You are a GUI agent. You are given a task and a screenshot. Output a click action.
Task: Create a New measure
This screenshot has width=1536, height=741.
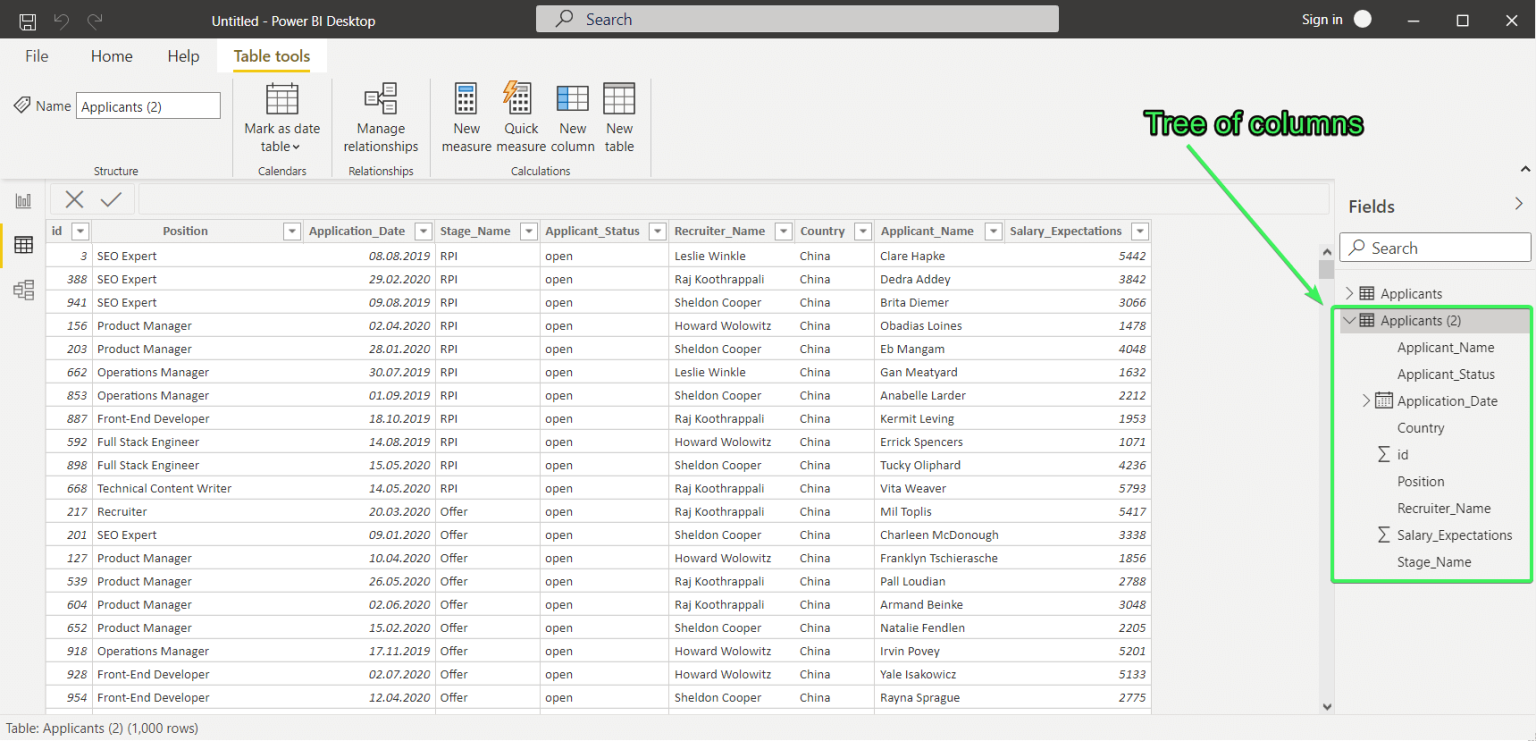(465, 113)
